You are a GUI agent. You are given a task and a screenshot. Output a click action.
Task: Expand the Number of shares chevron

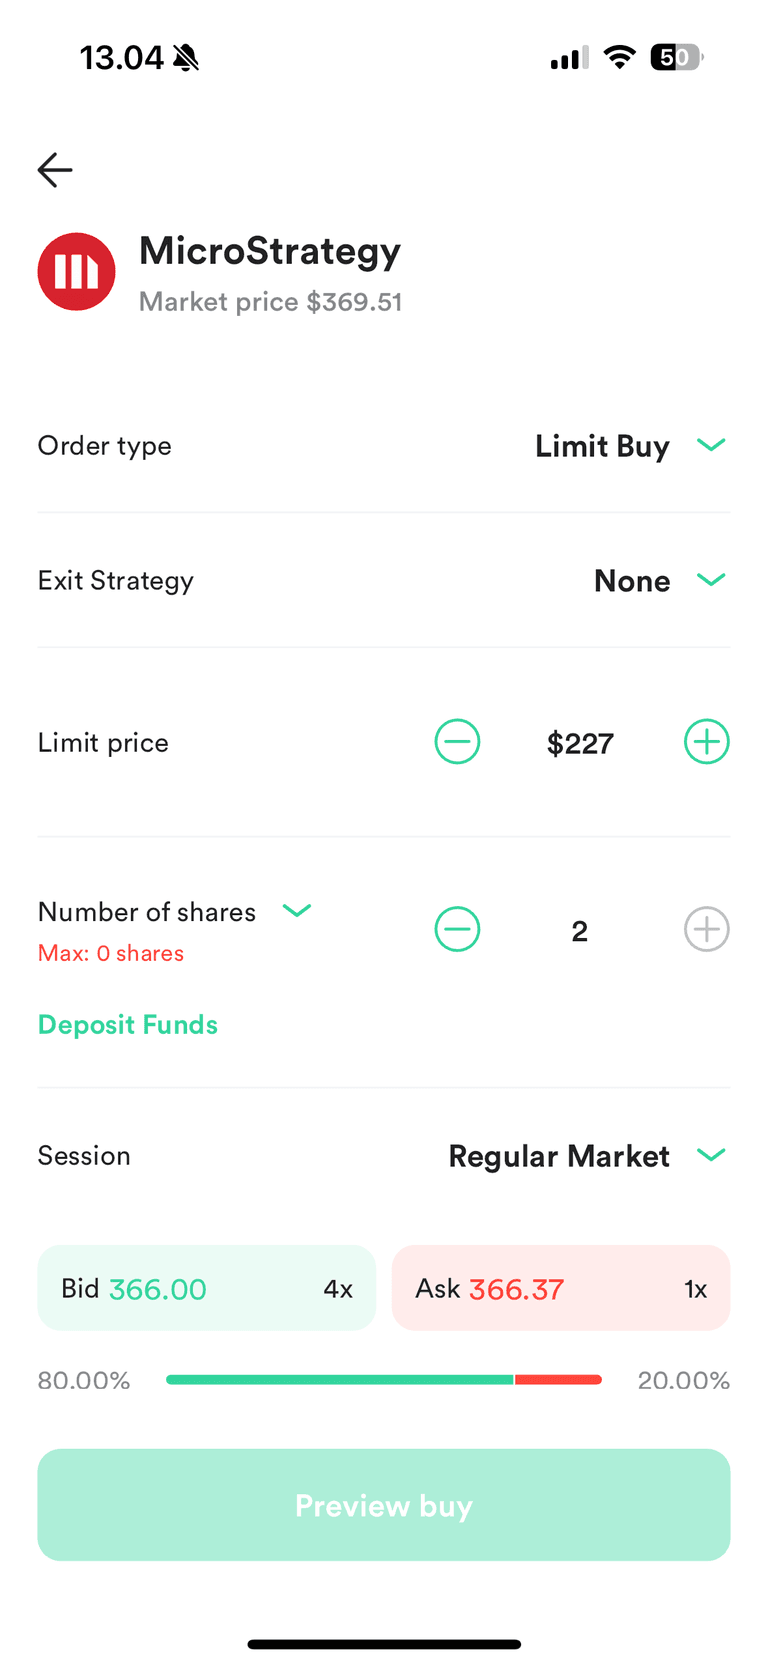tap(297, 910)
